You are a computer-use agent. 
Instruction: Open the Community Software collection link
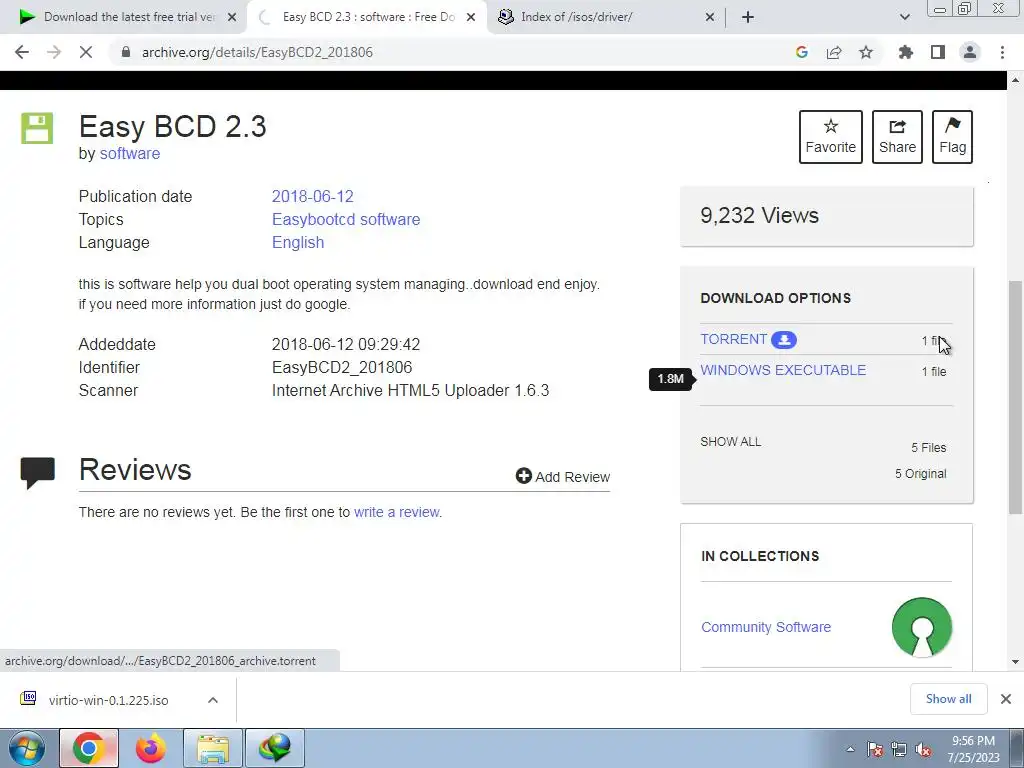766,628
